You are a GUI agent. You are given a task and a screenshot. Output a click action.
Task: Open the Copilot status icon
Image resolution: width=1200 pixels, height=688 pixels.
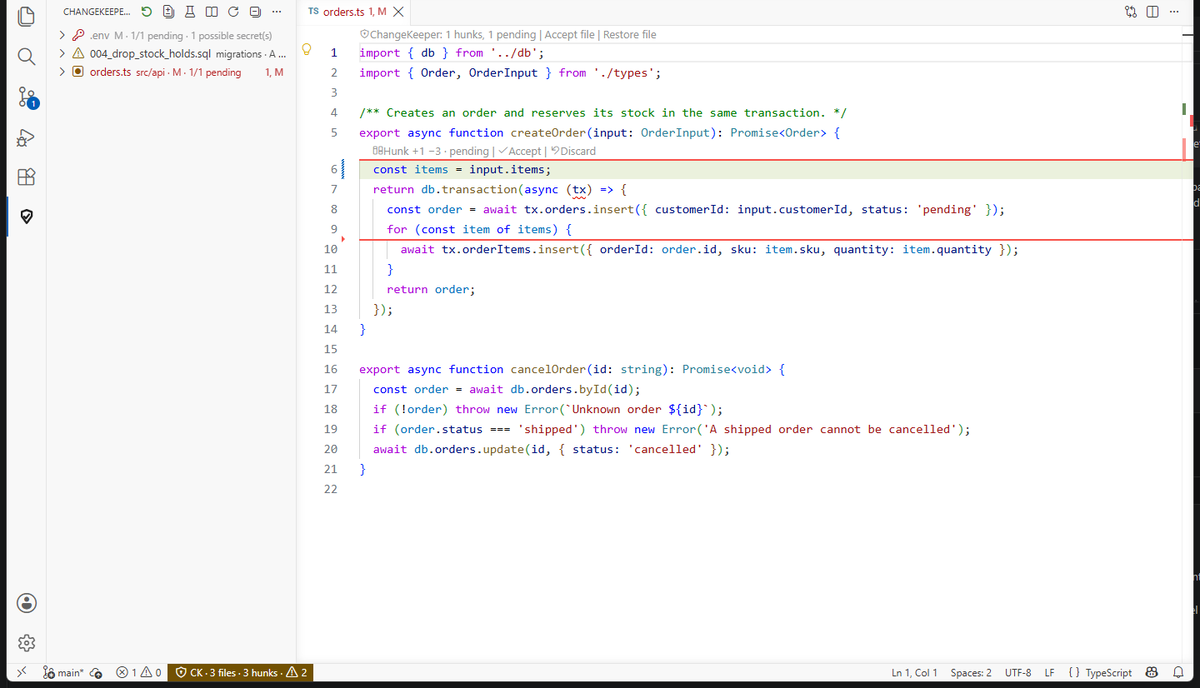pyautogui.click(x=1151, y=673)
